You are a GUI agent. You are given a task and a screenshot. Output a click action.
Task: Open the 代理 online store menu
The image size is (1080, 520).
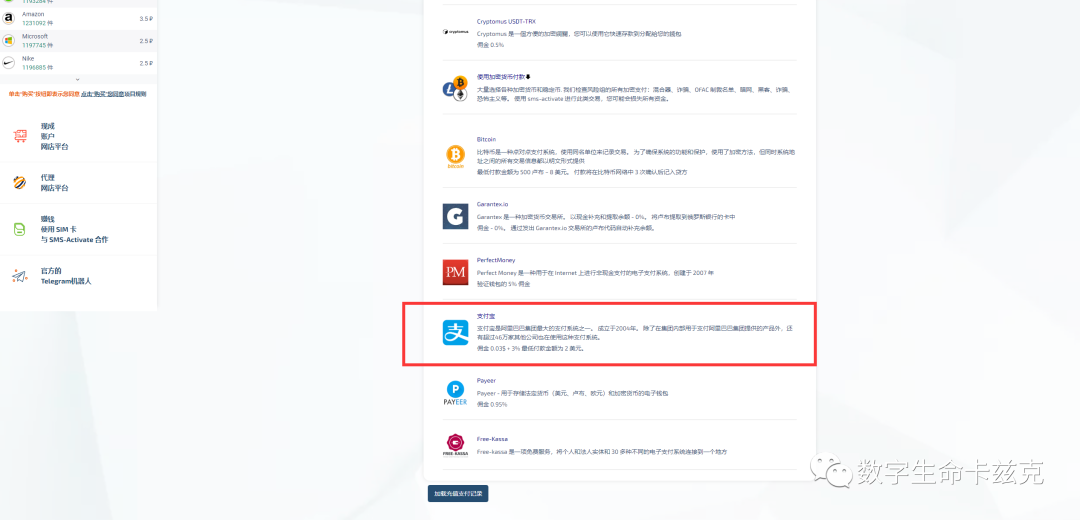55,183
